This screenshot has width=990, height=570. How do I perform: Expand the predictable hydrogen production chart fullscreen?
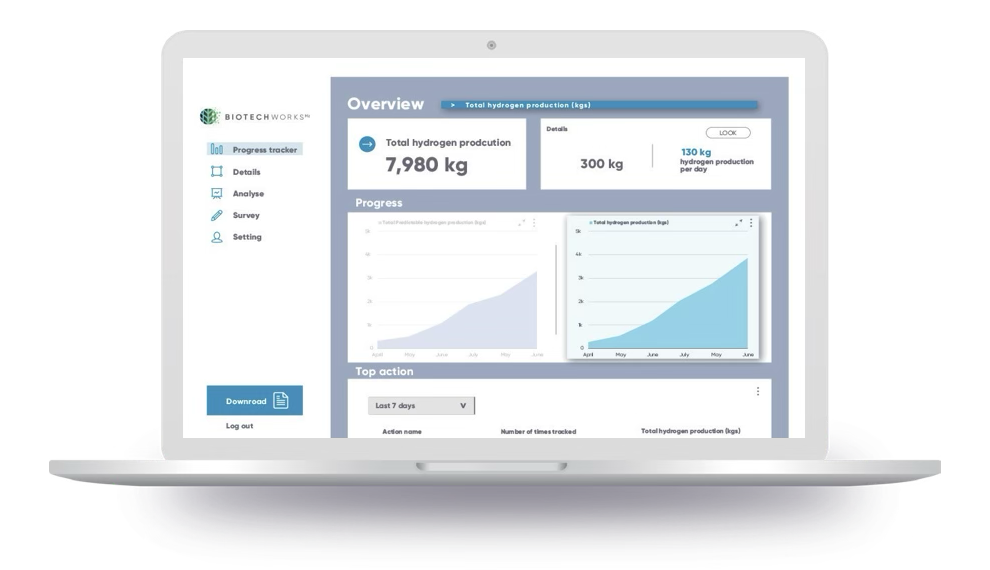point(522,223)
